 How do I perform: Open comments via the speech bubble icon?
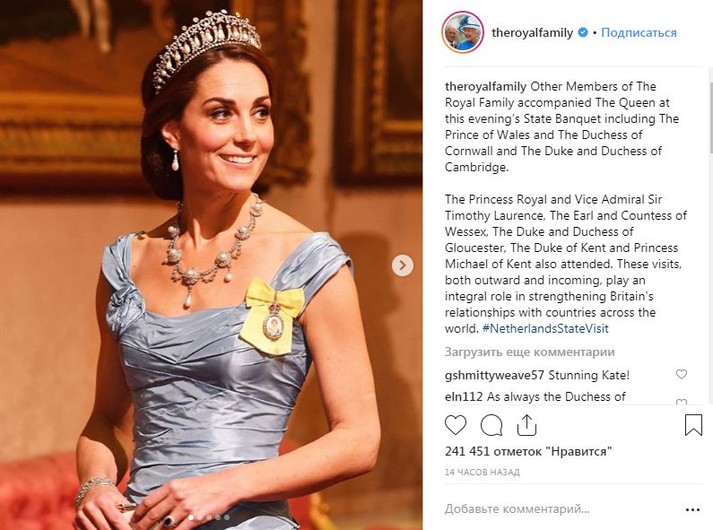tap(491, 425)
